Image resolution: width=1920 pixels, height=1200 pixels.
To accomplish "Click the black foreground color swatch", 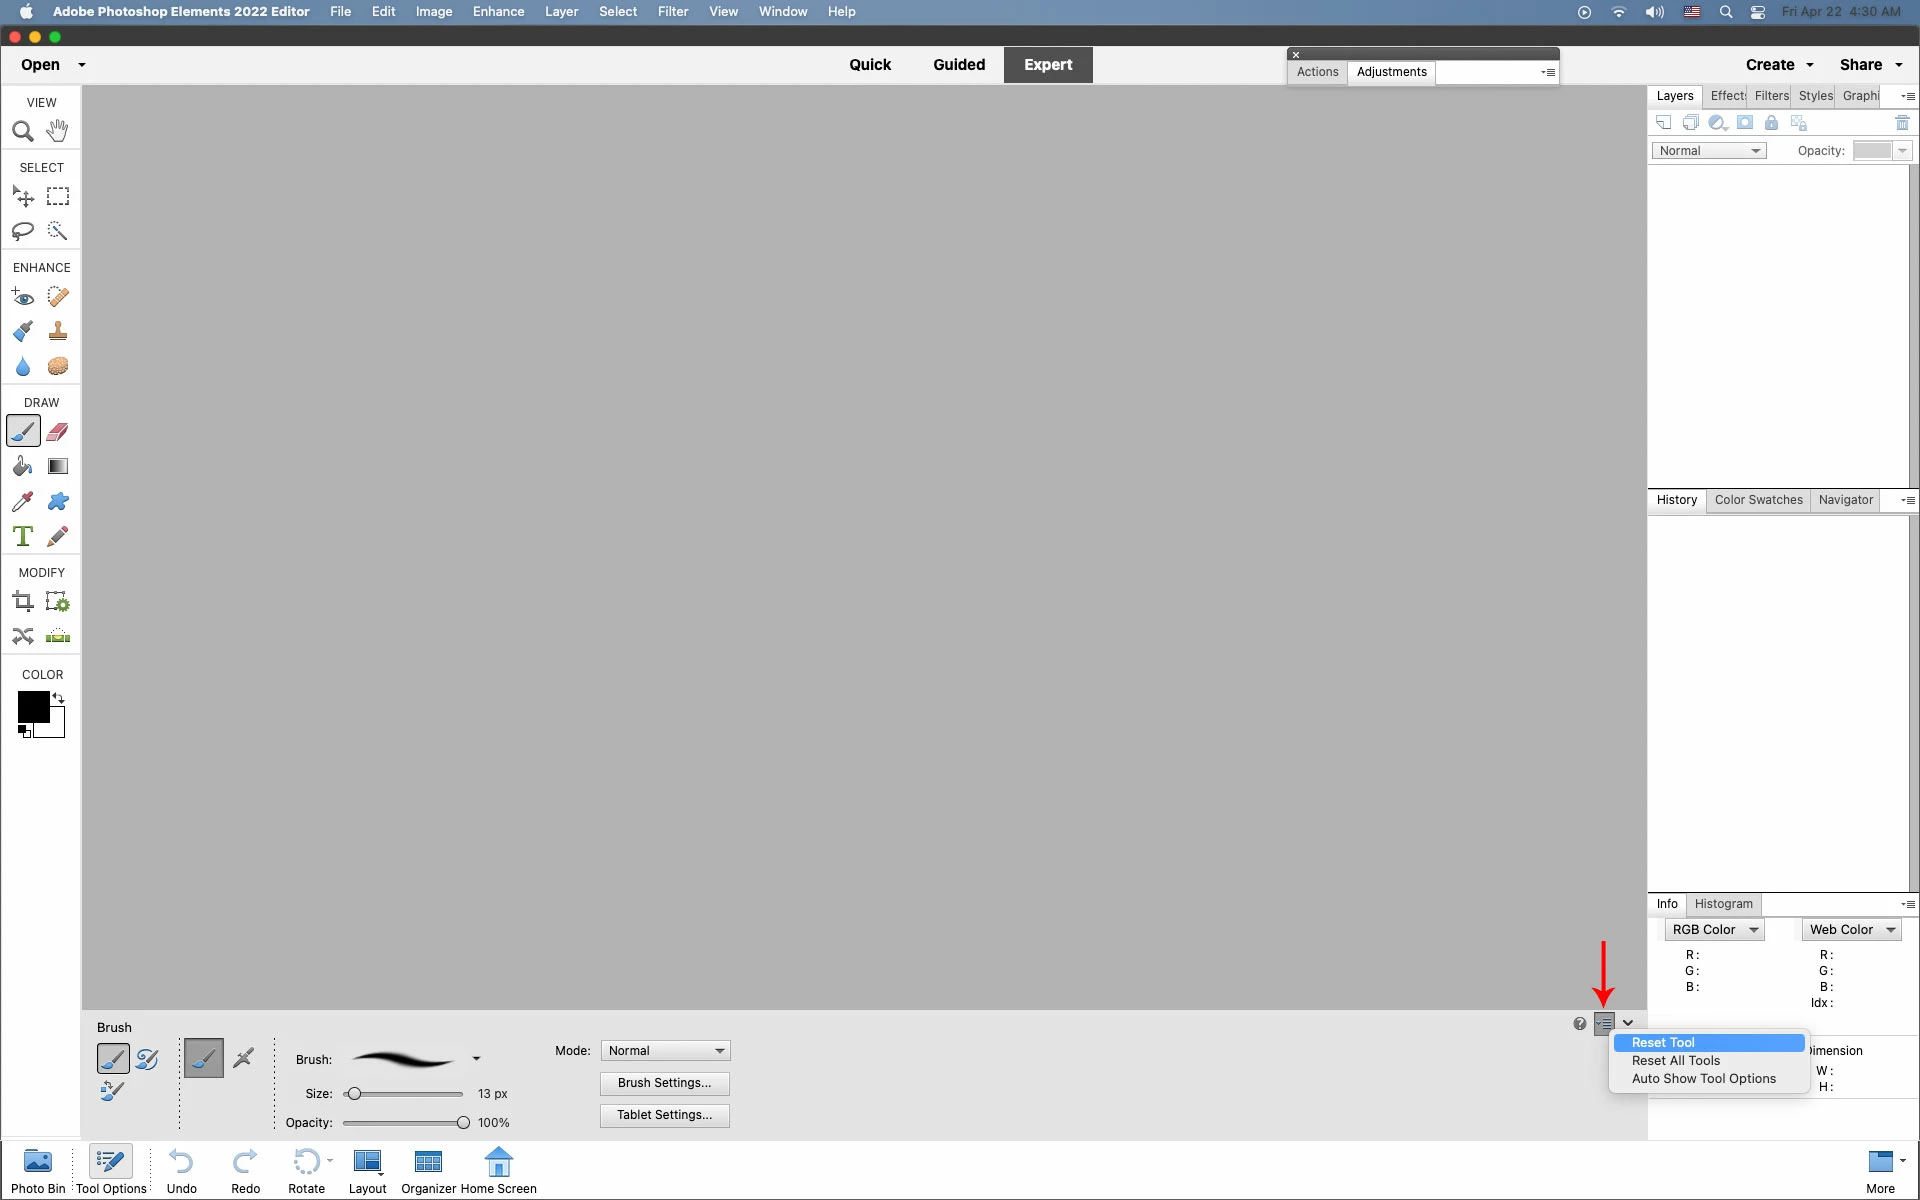I will click(x=32, y=706).
